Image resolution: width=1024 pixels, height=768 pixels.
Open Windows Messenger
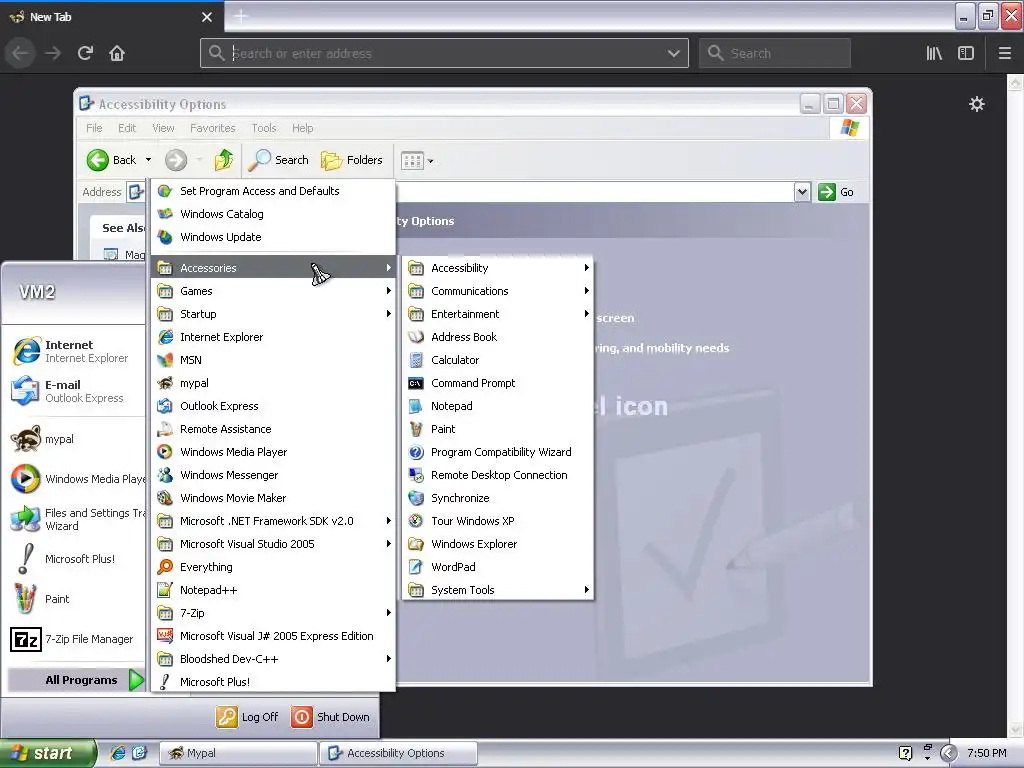point(273,475)
